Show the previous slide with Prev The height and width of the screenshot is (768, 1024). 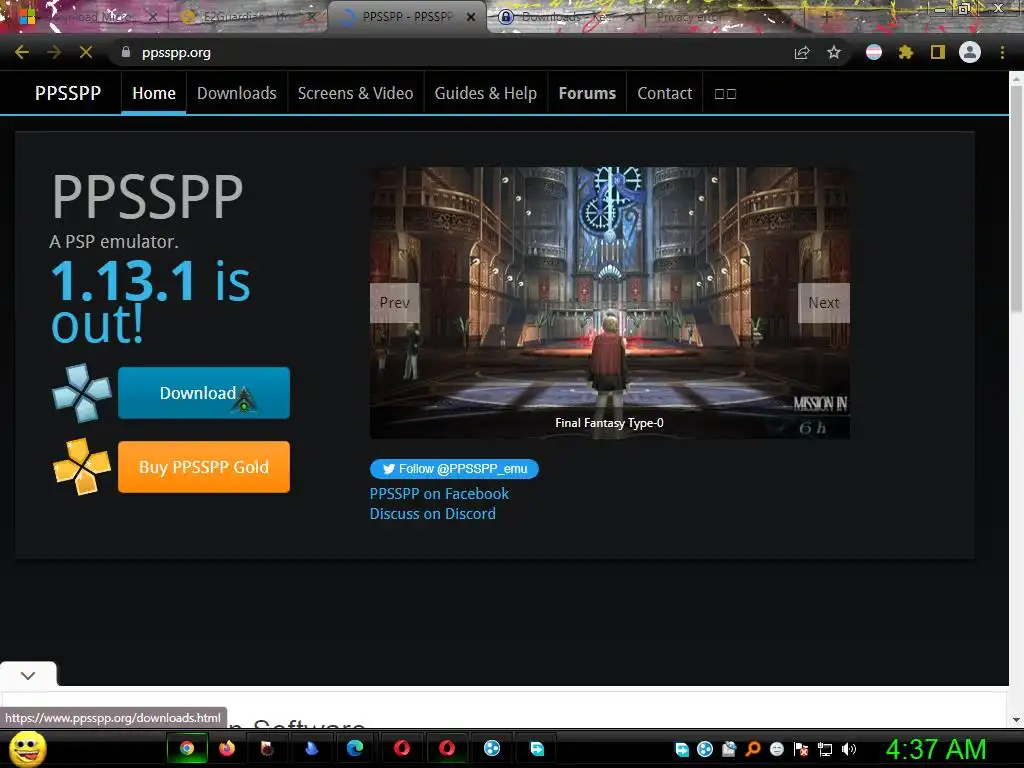394,302
